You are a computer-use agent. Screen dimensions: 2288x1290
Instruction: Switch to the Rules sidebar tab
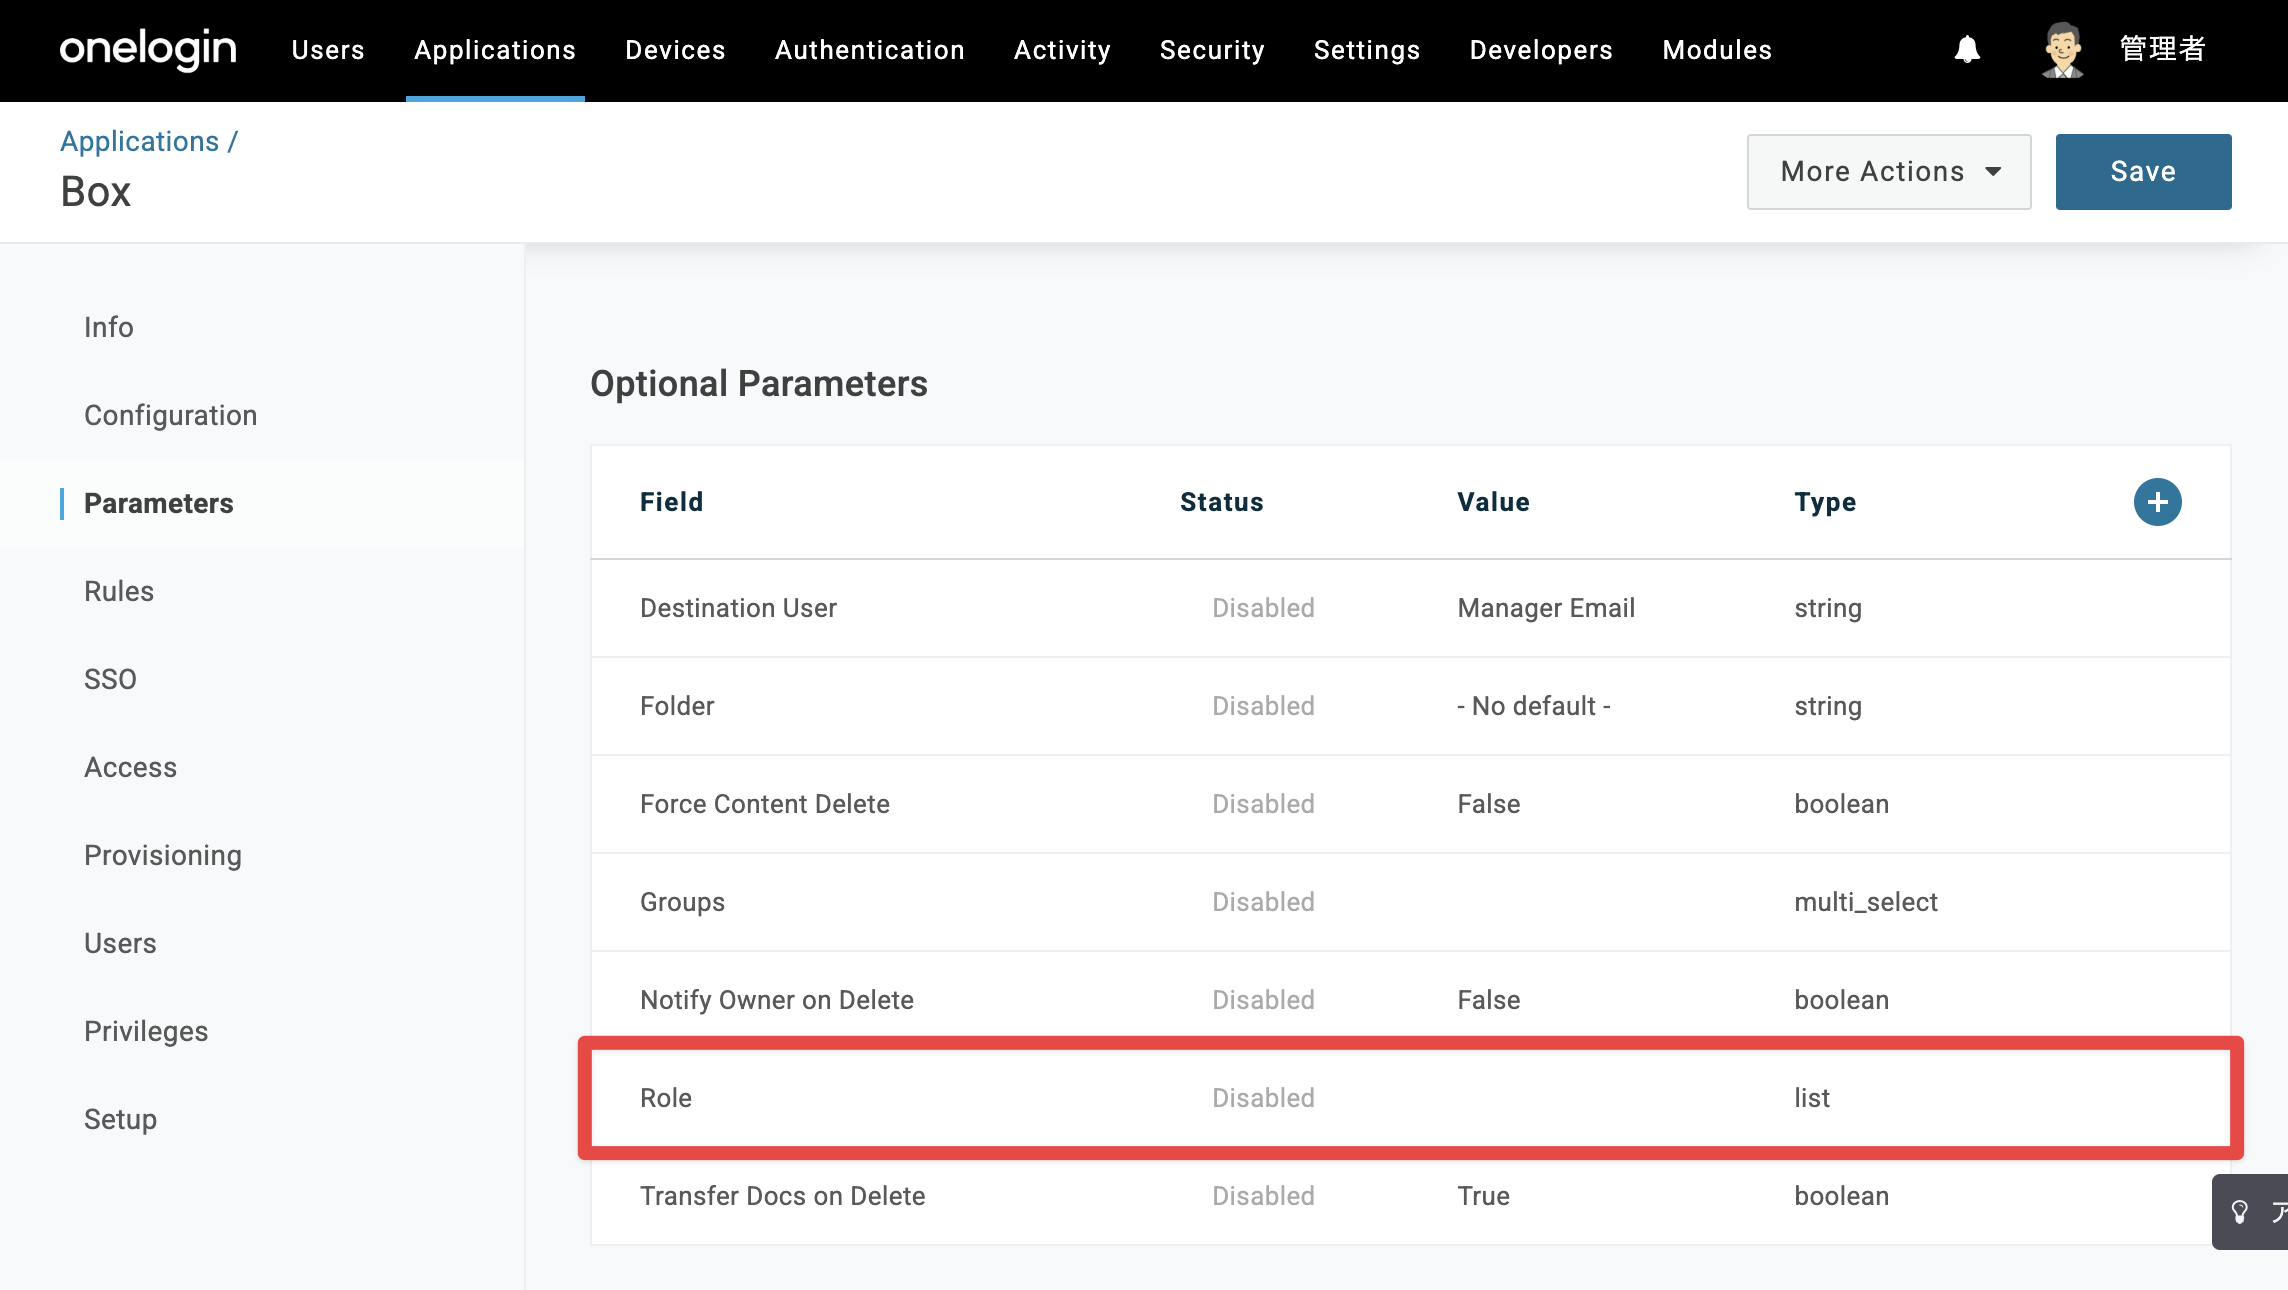(118, 591)
